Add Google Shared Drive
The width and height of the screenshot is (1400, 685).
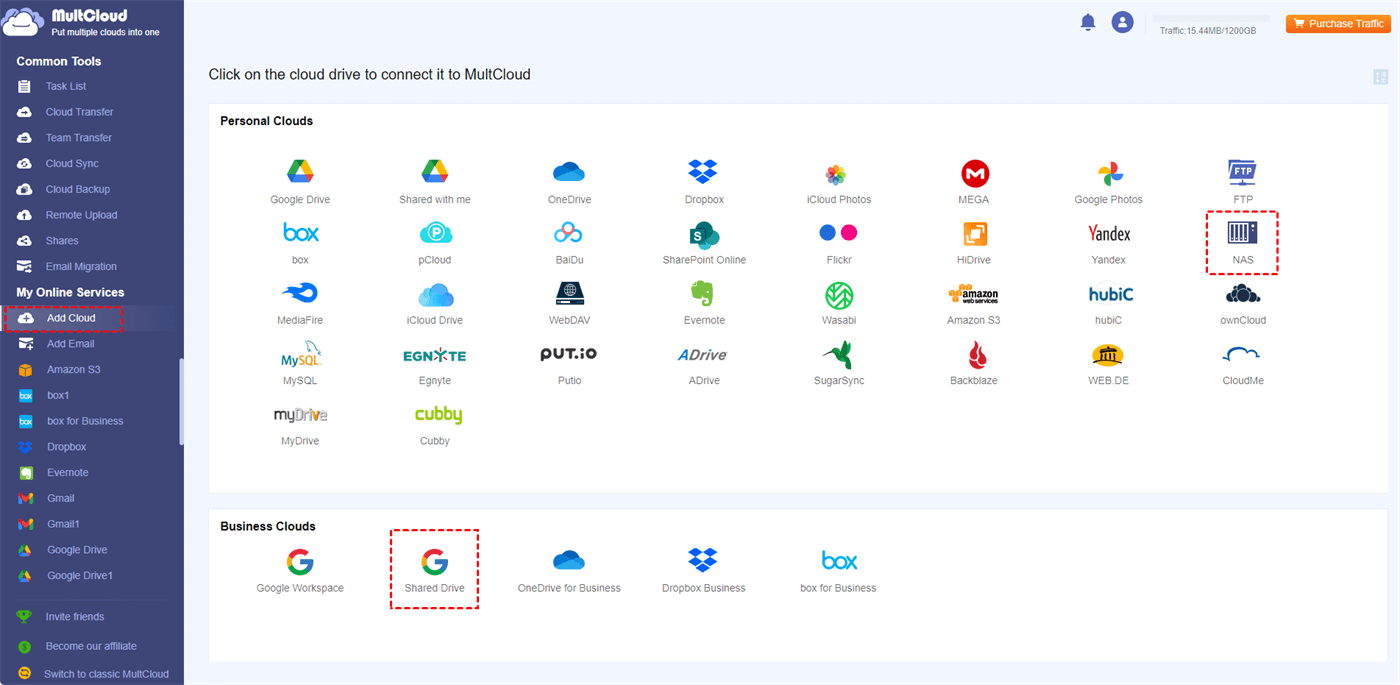point(434,562)
